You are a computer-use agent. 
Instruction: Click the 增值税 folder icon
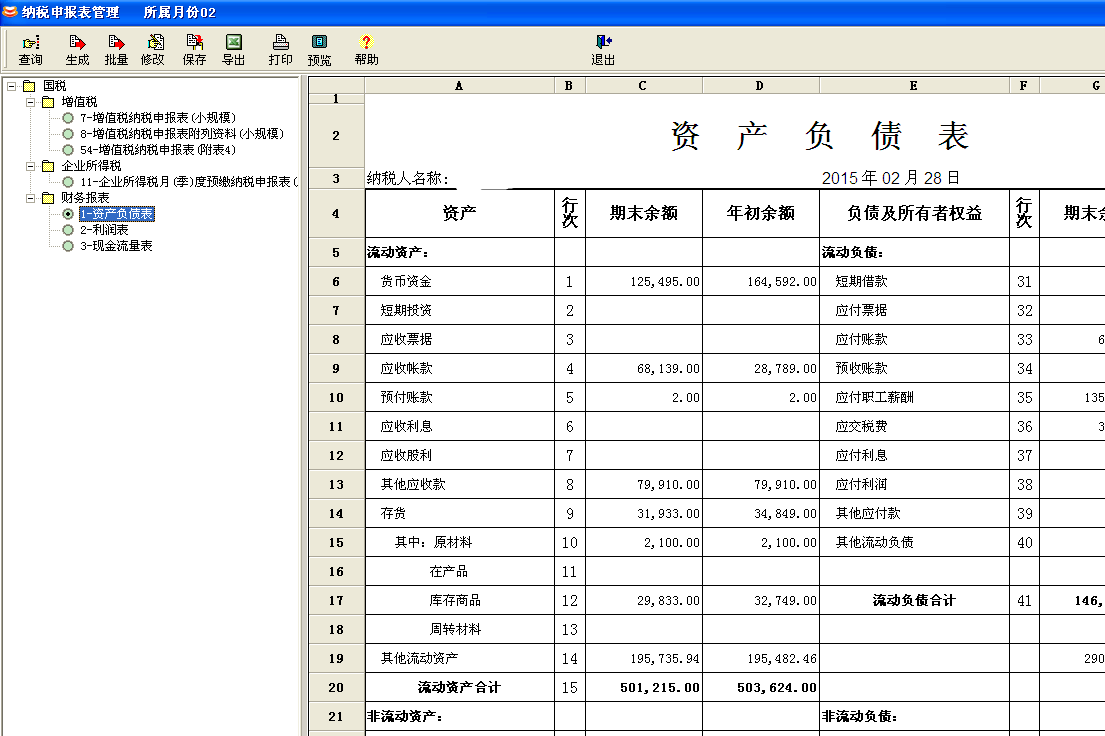[48, 102]
